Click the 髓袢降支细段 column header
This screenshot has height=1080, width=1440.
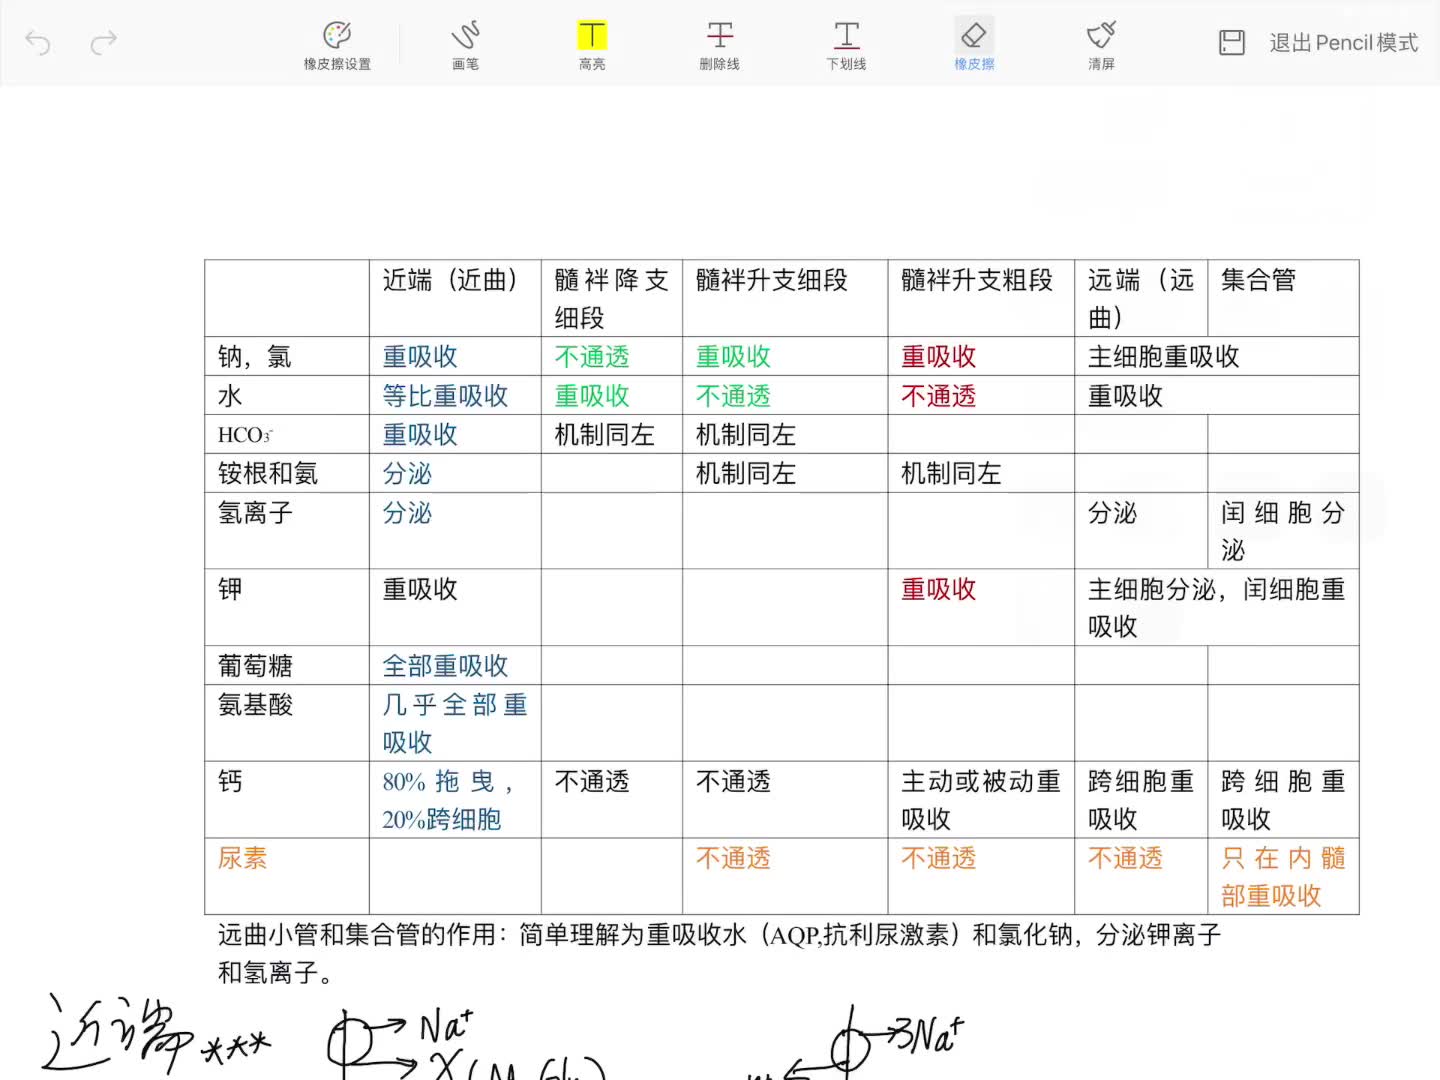[x=611, y=298]
